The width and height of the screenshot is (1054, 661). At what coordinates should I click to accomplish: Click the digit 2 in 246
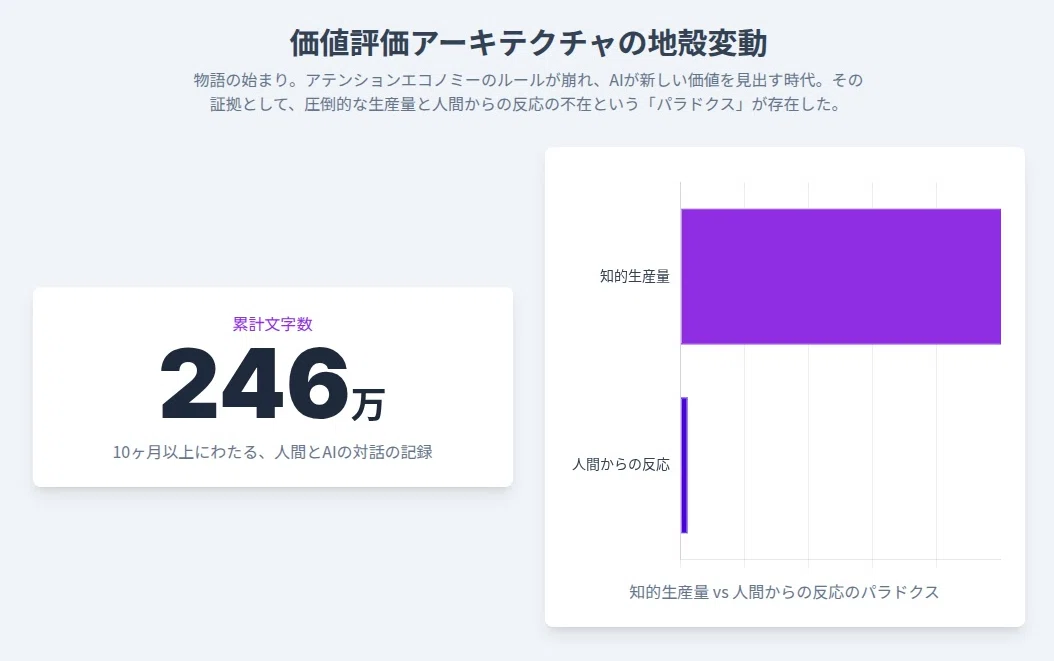point(189,383)
